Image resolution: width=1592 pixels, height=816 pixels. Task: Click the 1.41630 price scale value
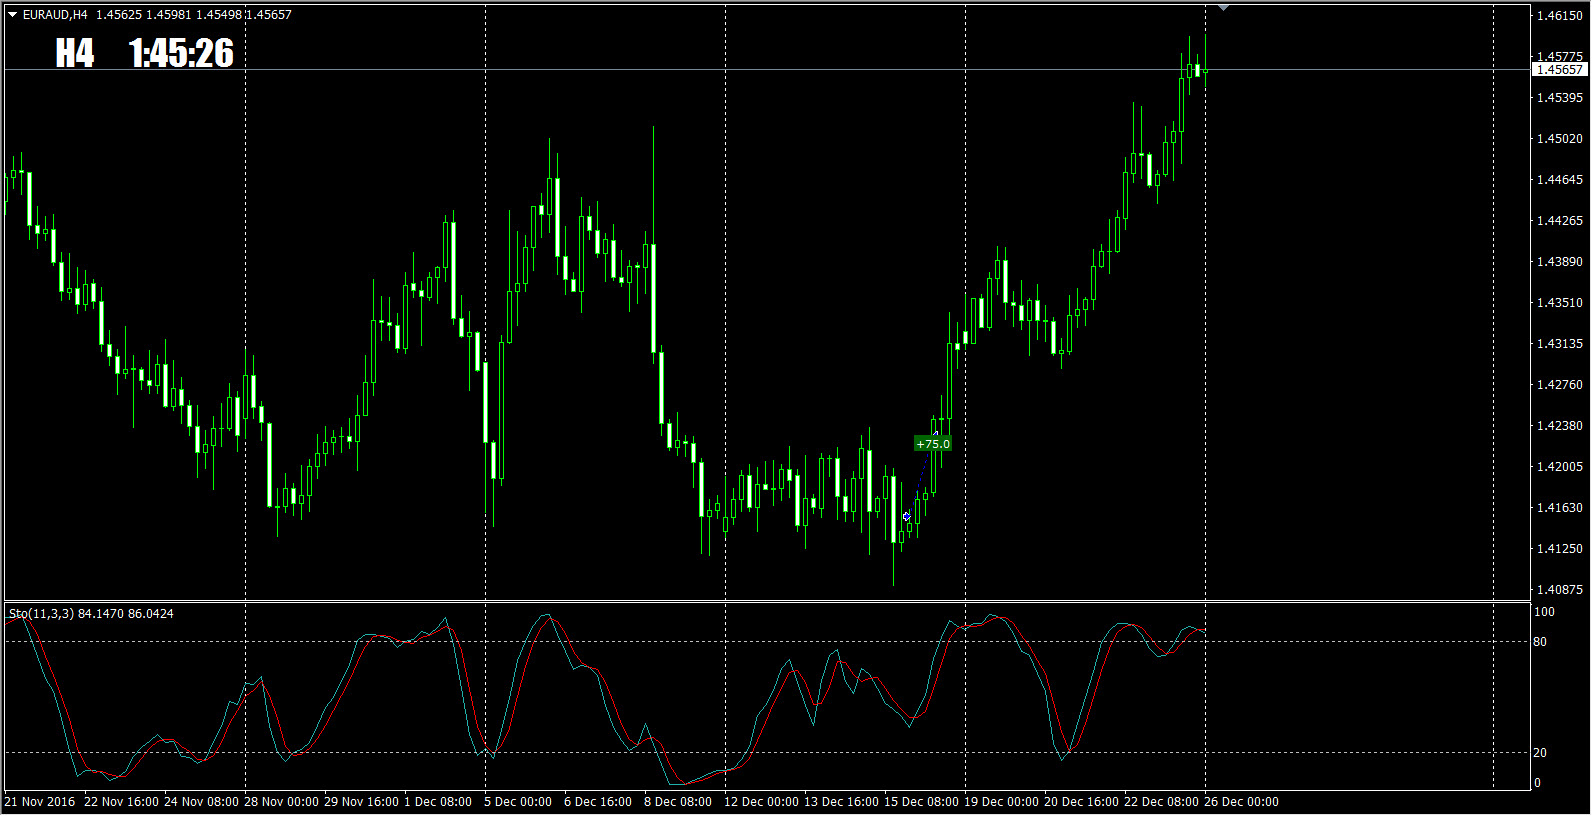click(1560, 508)
